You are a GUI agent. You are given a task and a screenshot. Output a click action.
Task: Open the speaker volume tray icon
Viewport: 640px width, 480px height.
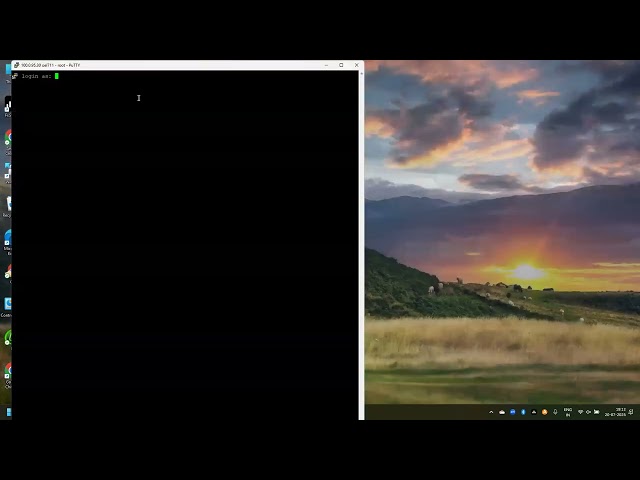(x=588, y=412)
